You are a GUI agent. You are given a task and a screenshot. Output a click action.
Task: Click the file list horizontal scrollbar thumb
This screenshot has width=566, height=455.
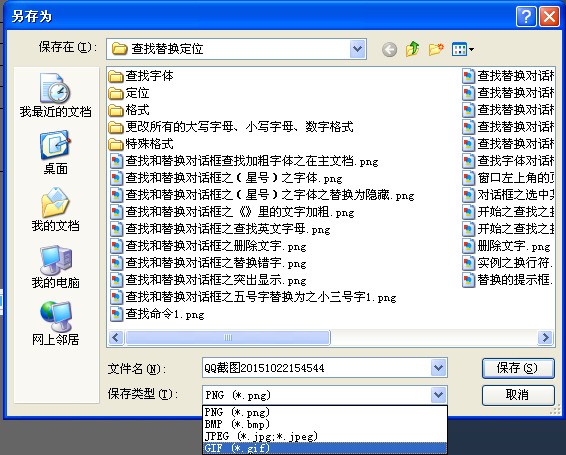[228, 338]
